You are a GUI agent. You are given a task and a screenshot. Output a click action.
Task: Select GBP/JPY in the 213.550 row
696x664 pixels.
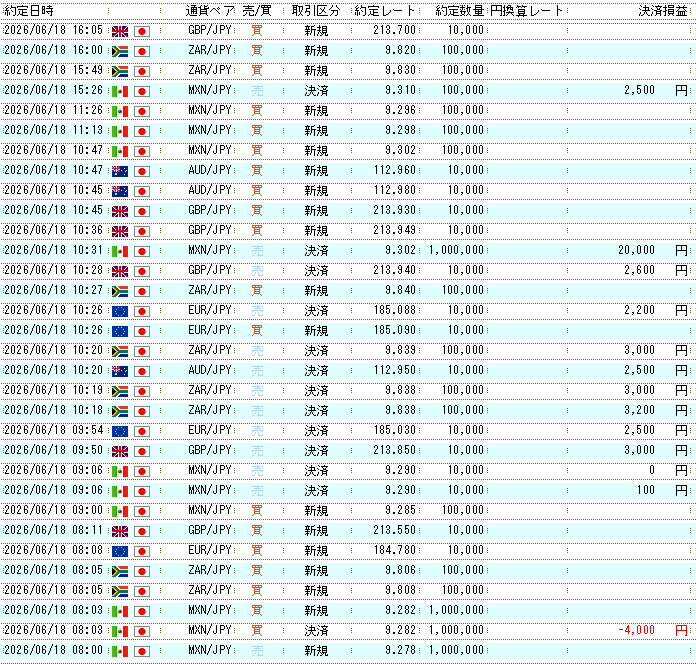pos(210,530)
